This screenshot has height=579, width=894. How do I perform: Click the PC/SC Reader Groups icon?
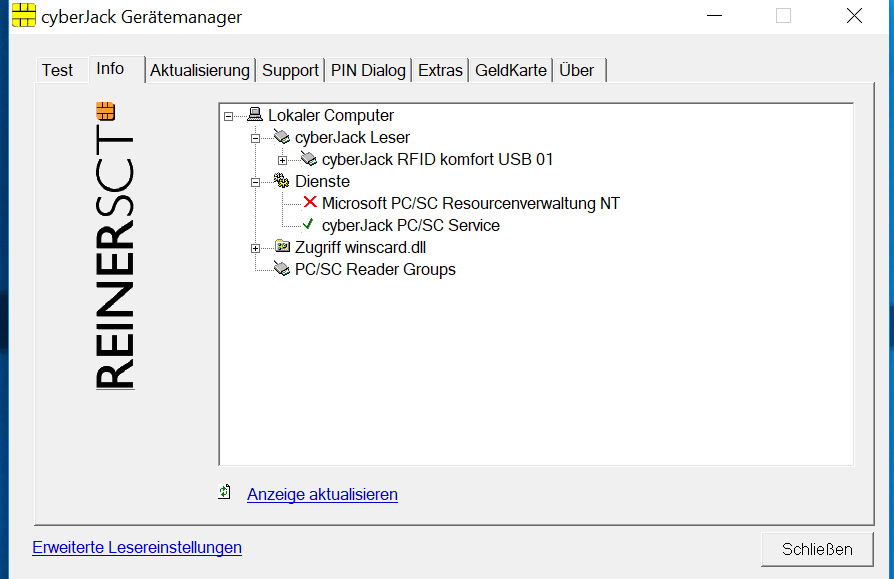click(282, 268)
